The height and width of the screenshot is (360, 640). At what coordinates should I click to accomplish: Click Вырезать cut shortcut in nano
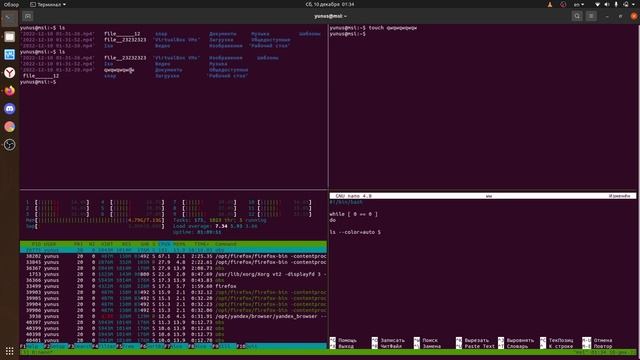473,340
